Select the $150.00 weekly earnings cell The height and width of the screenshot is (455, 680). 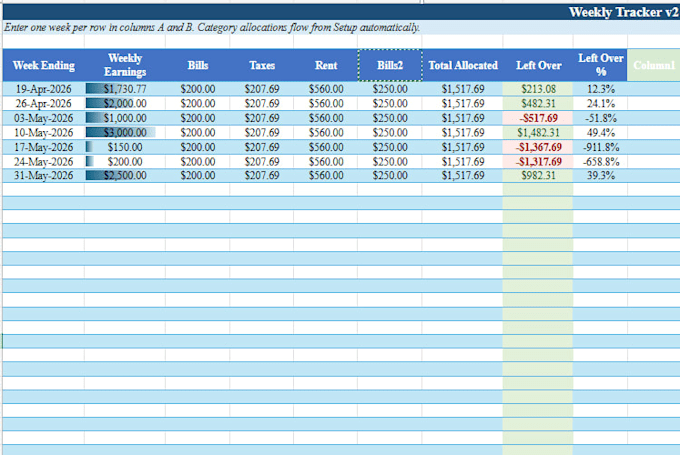[x=125, y=147]
